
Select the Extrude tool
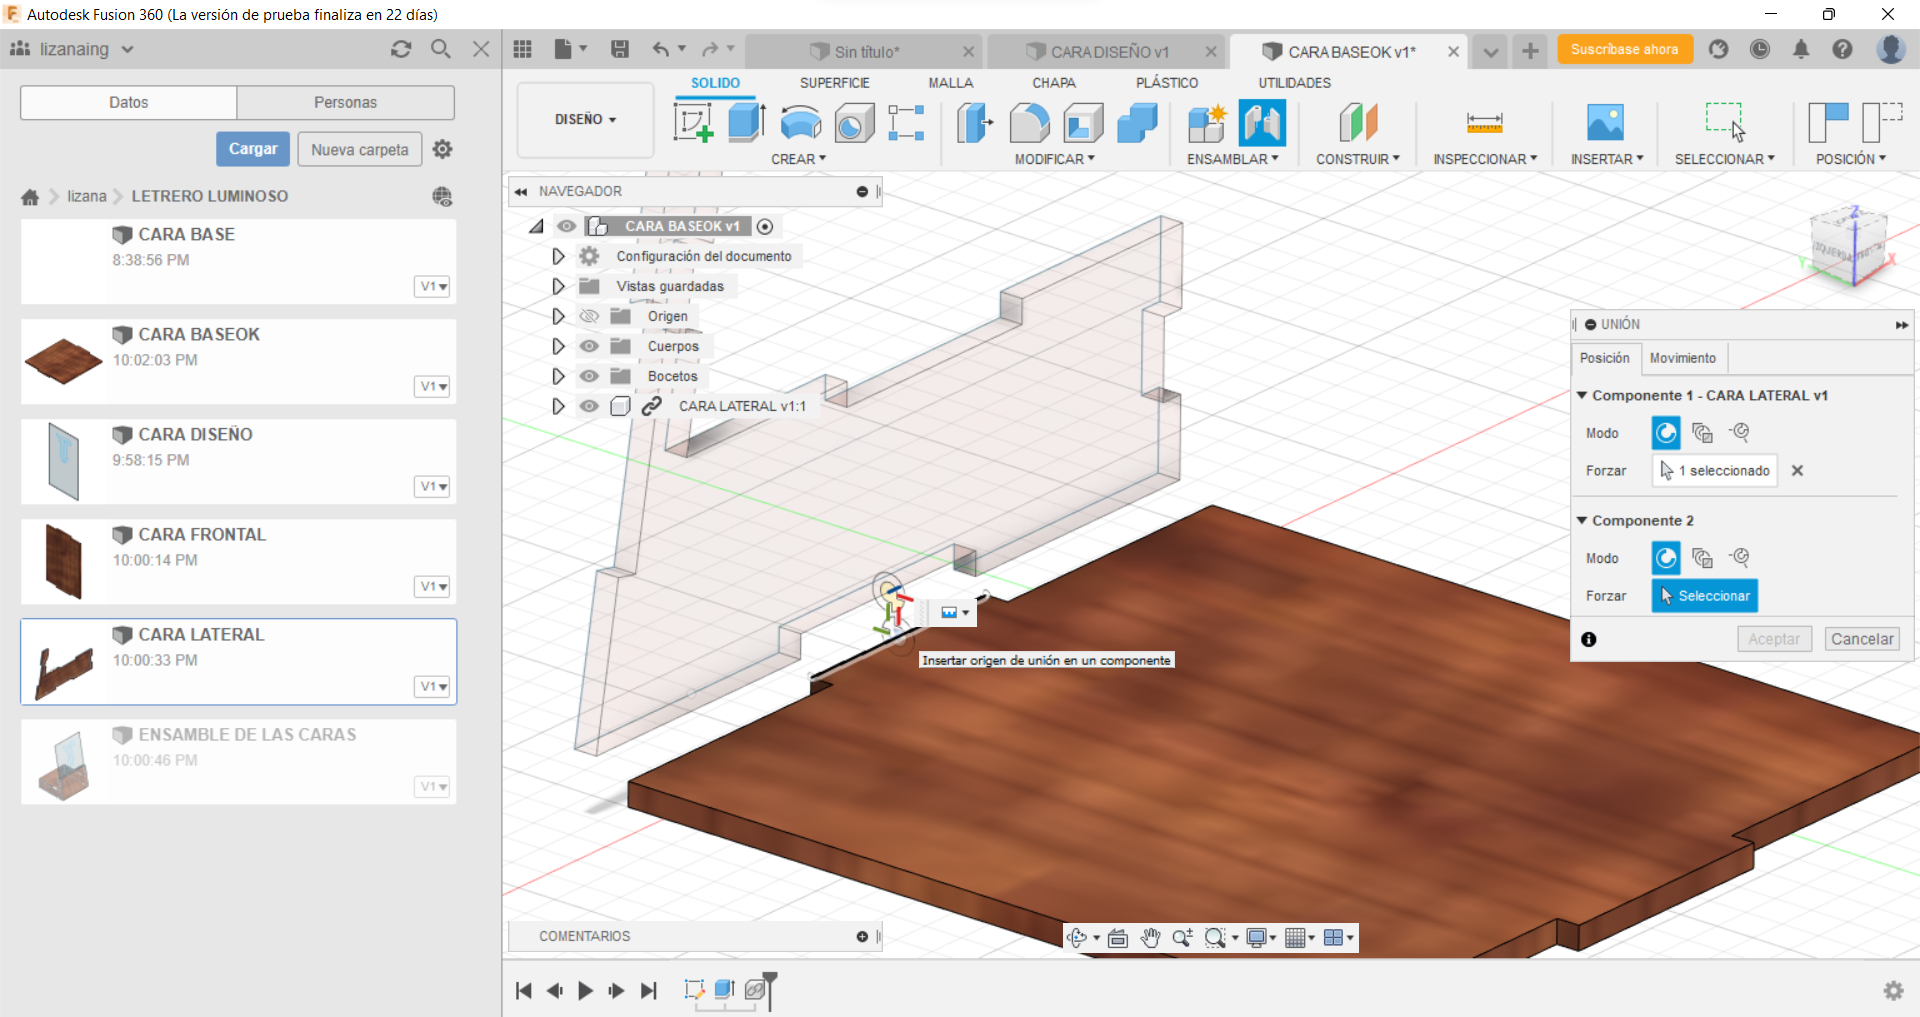(x=746, y=123)
